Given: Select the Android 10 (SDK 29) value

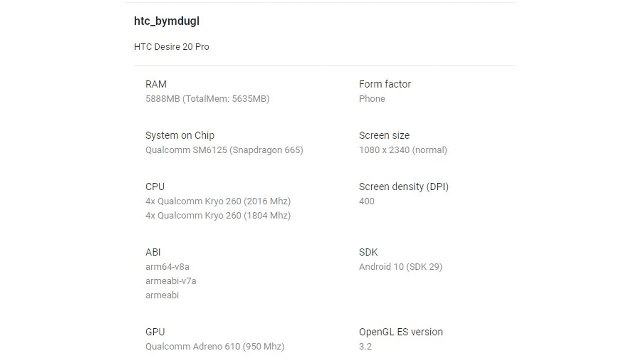Looking at the screenshot, I should click(x=401, y=267).
